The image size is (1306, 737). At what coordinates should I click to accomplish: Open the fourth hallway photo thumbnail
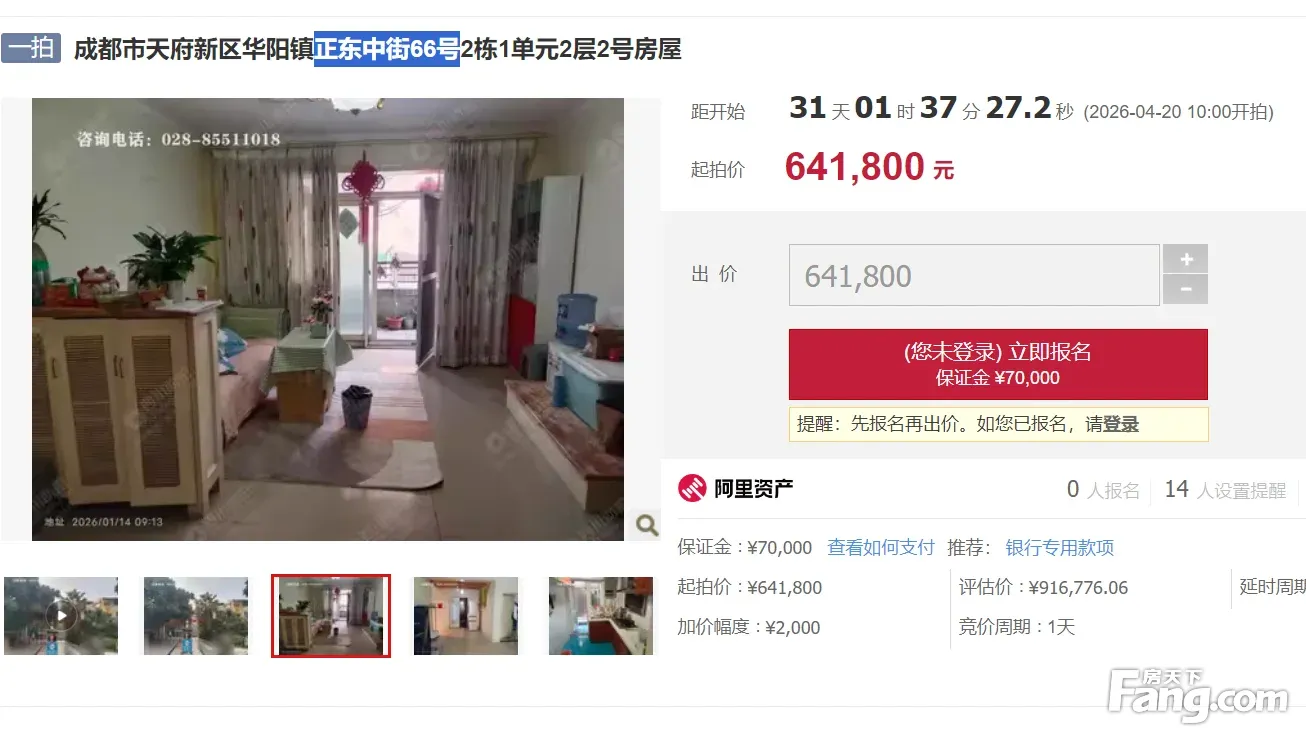466,616
